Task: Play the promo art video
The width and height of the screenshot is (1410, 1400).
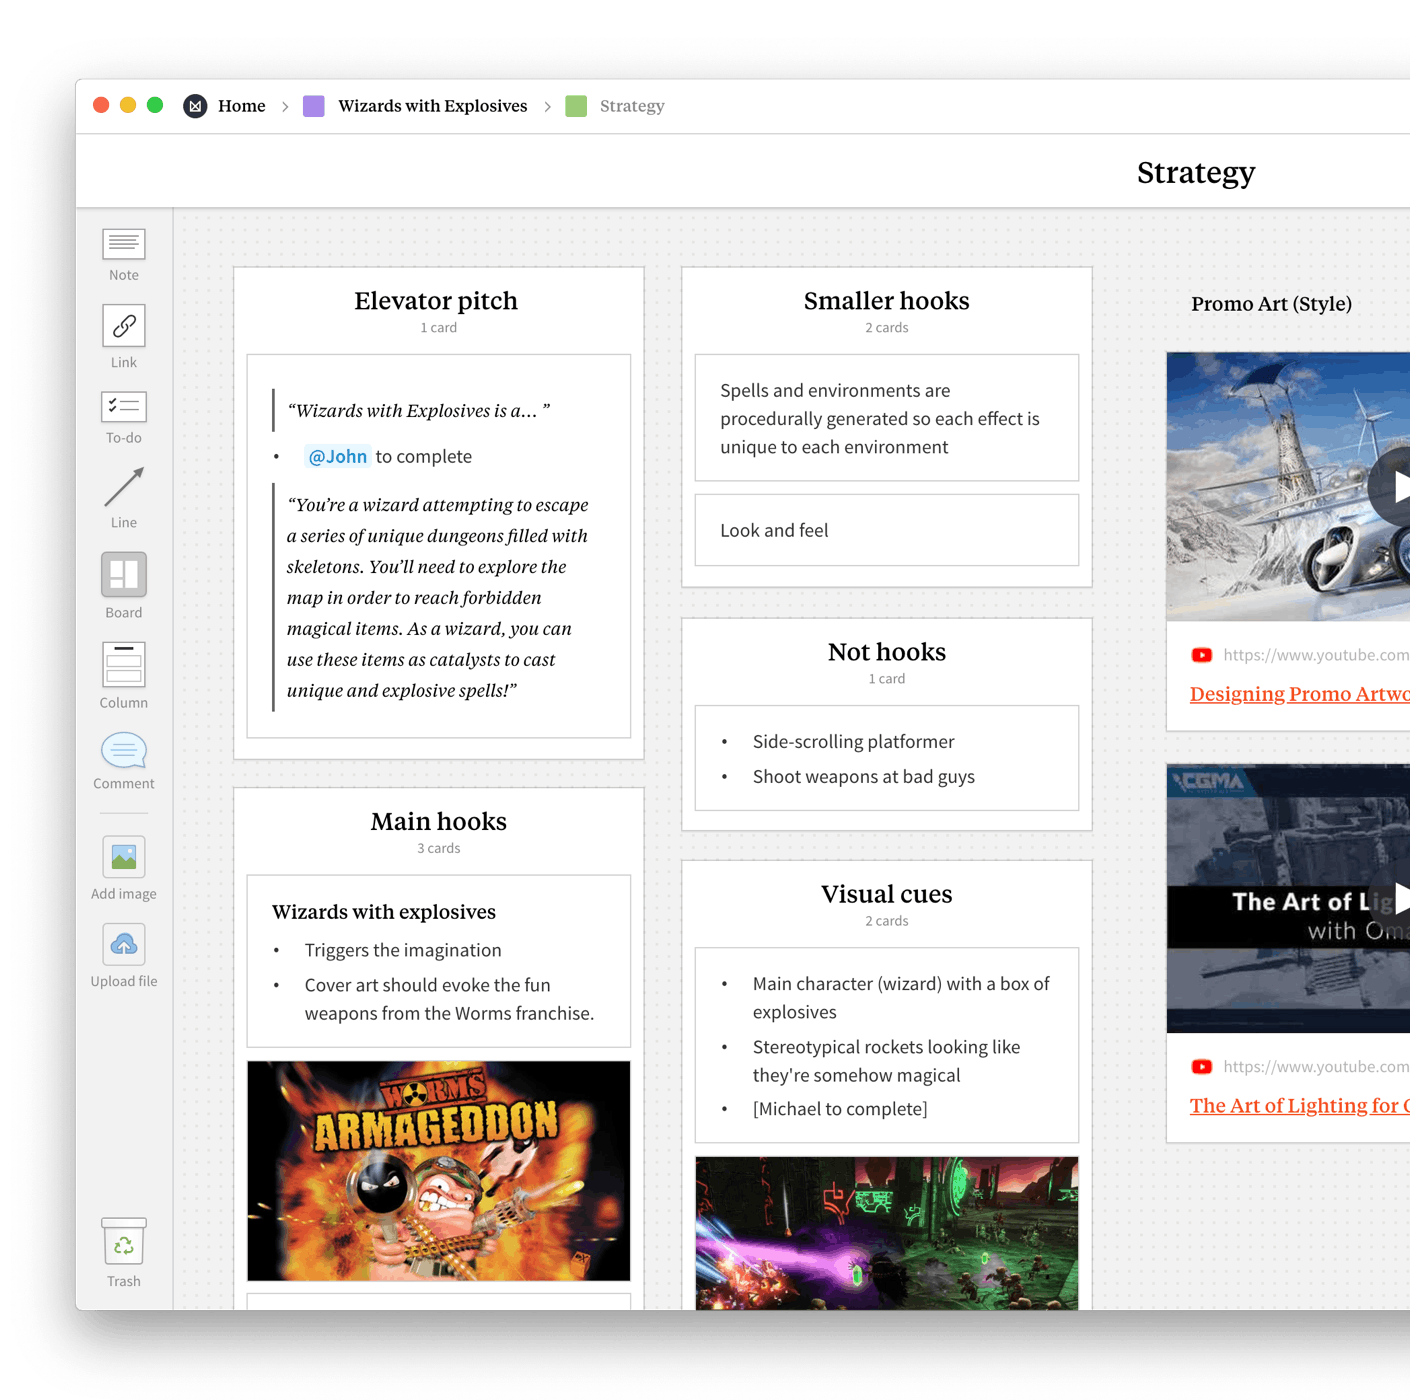Action: 1400,487
